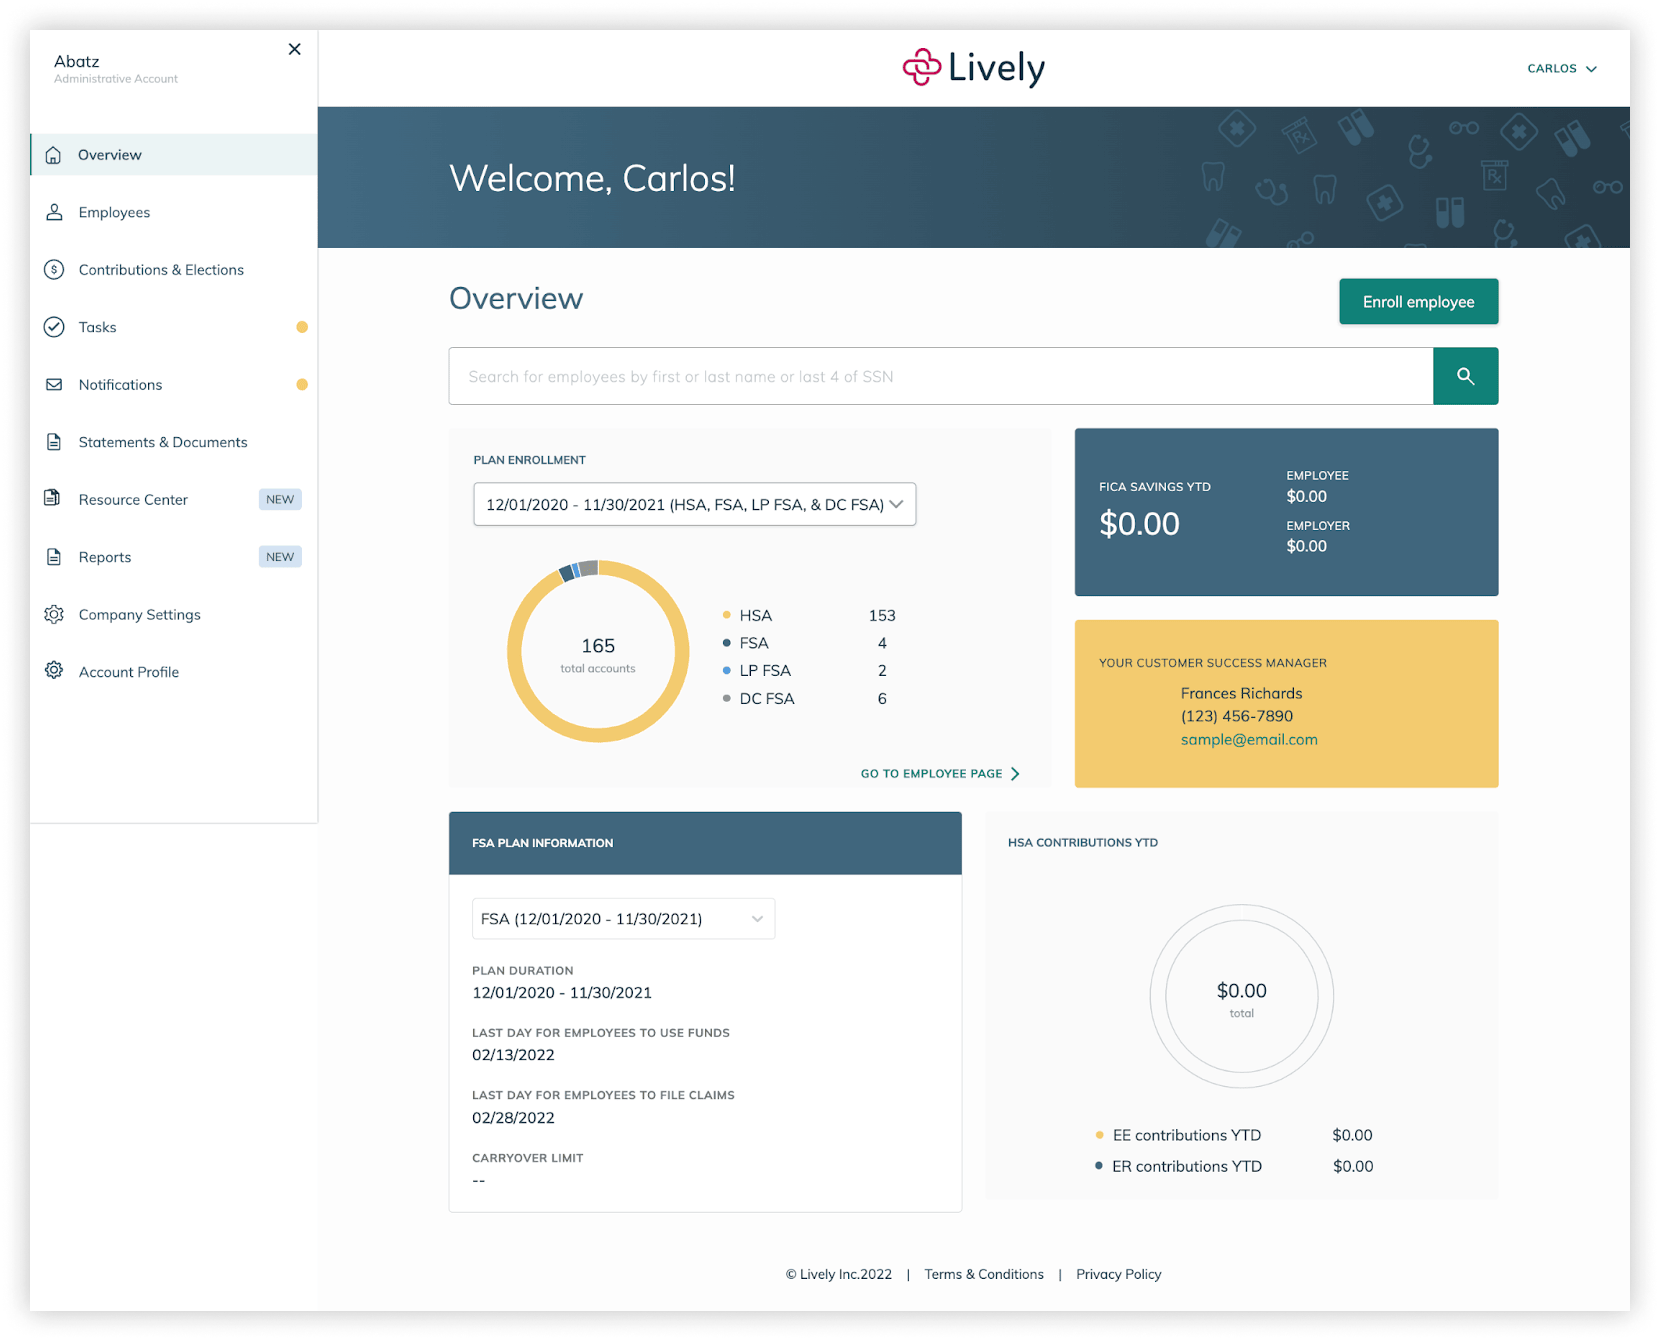Viewport: 1660px width, 1341px height.
Task: Click the DC FSA legend entry
Action: click(805, 699)
